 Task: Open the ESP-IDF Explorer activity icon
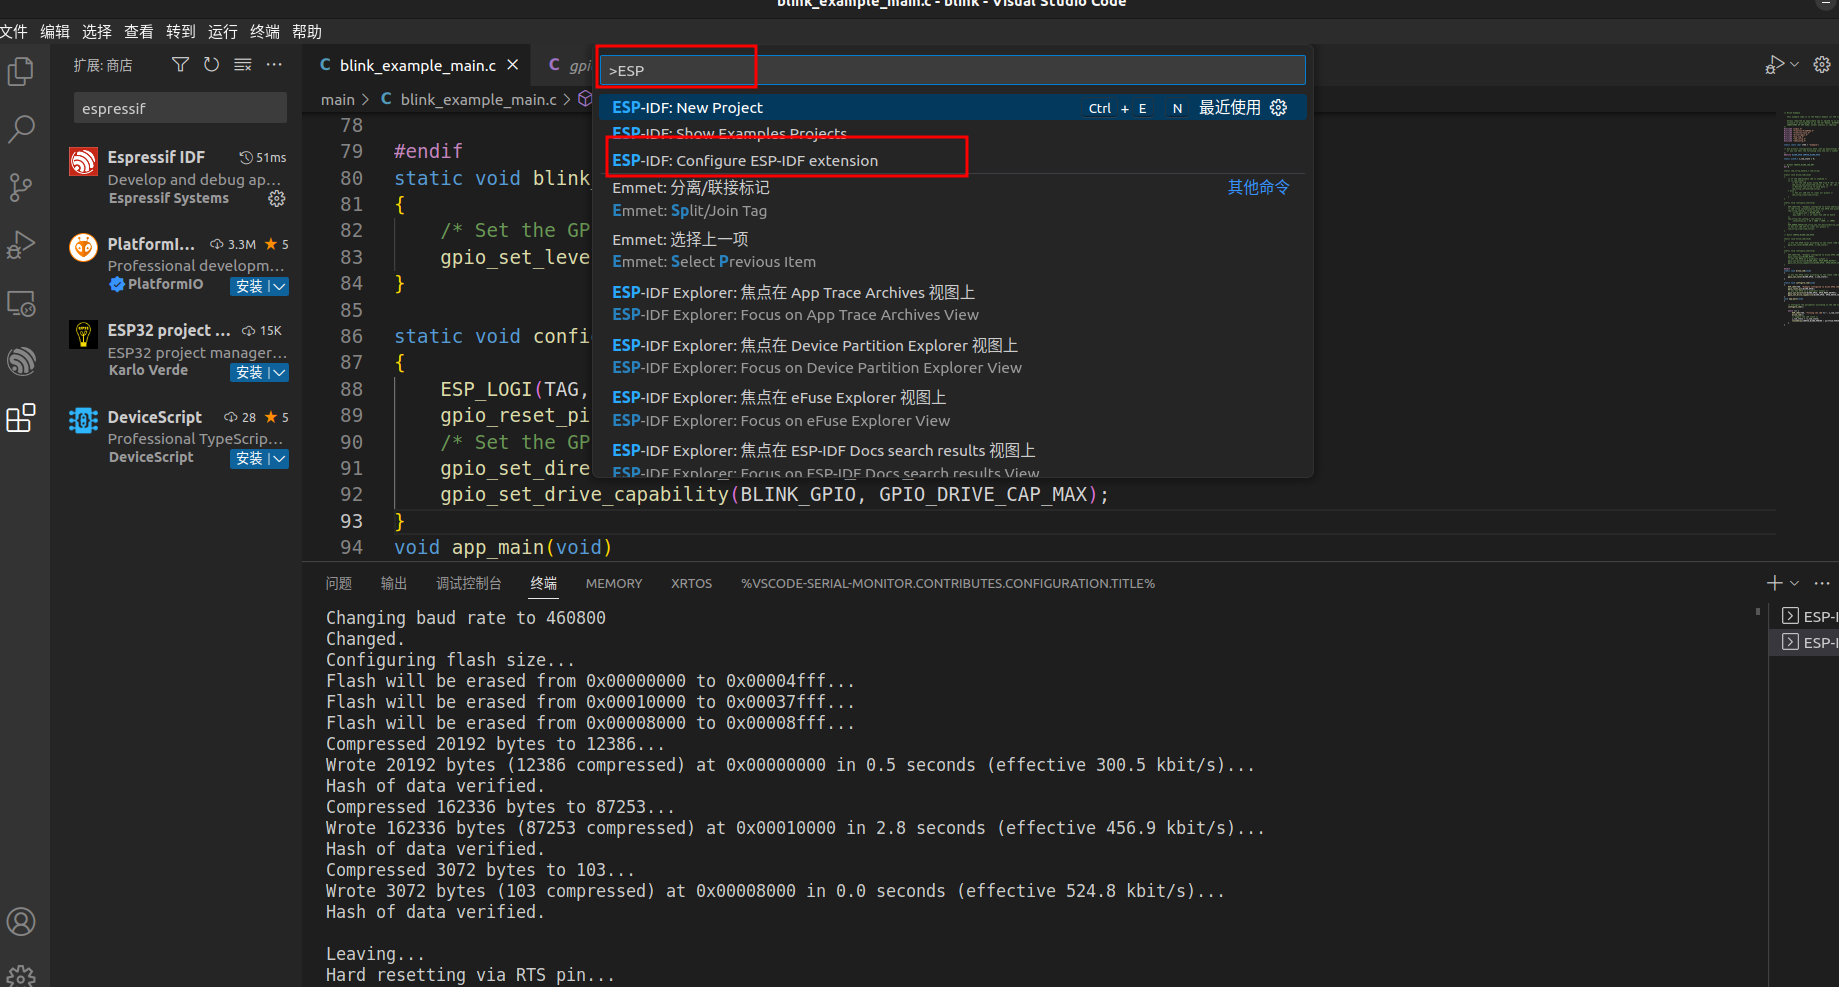21,361
